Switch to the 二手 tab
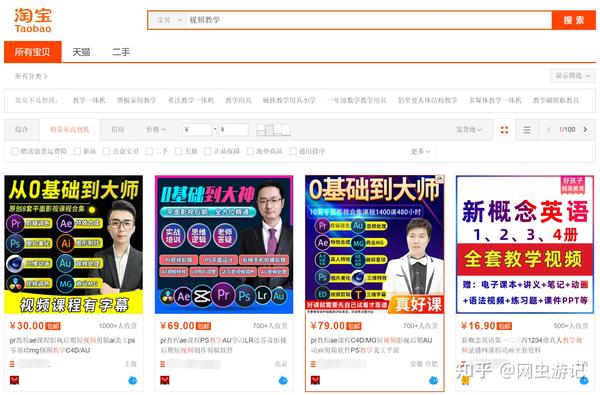600x395 pixels. [x=121, y=52]
